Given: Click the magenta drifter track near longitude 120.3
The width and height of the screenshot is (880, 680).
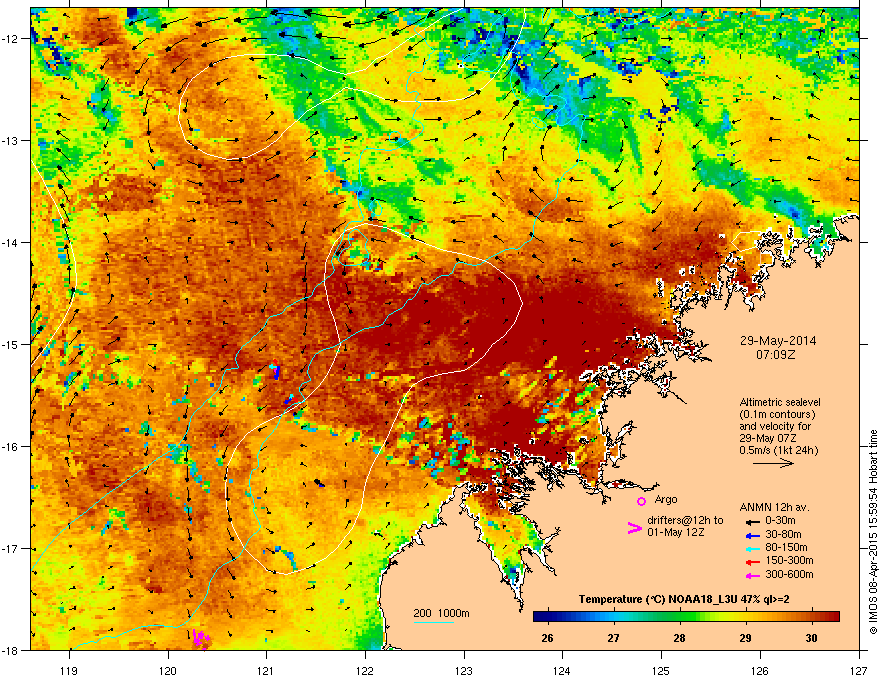Looking at the screenshot, I should [x=200, y=638].
